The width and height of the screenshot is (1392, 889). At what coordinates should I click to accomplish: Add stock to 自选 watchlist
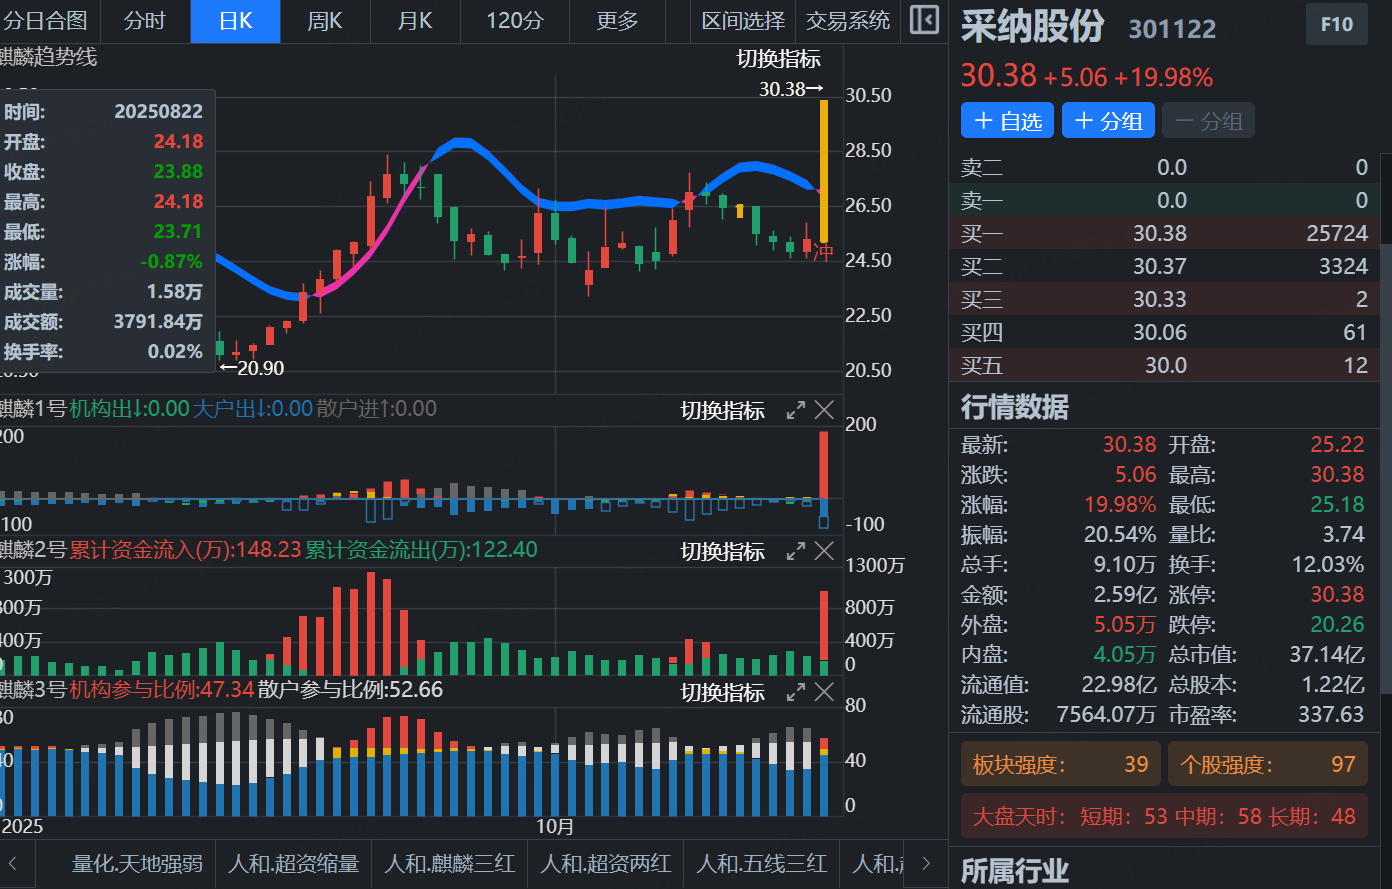point(1008,121)
